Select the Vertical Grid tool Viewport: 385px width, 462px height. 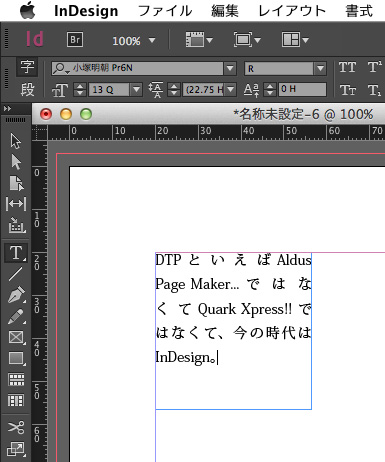pos(16,400)
